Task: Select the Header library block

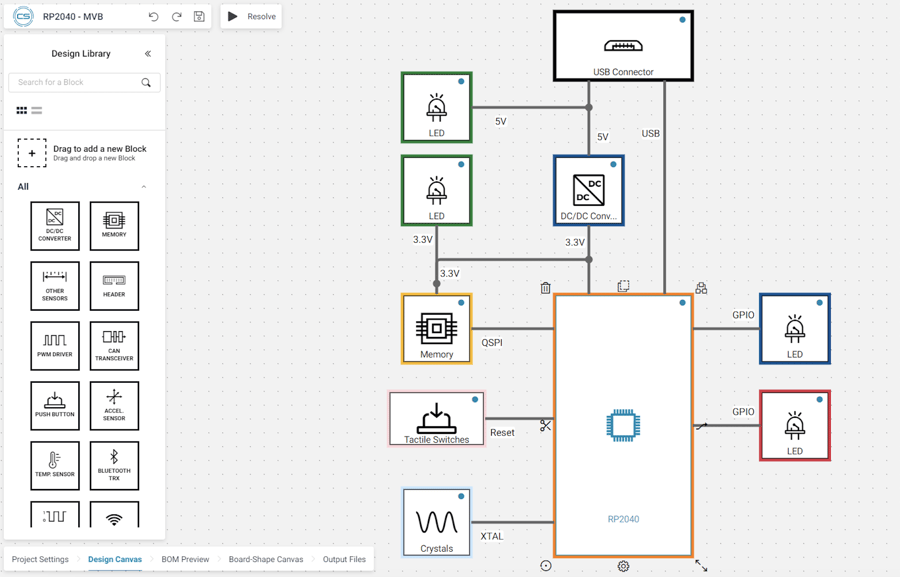Action: (114, 286)
